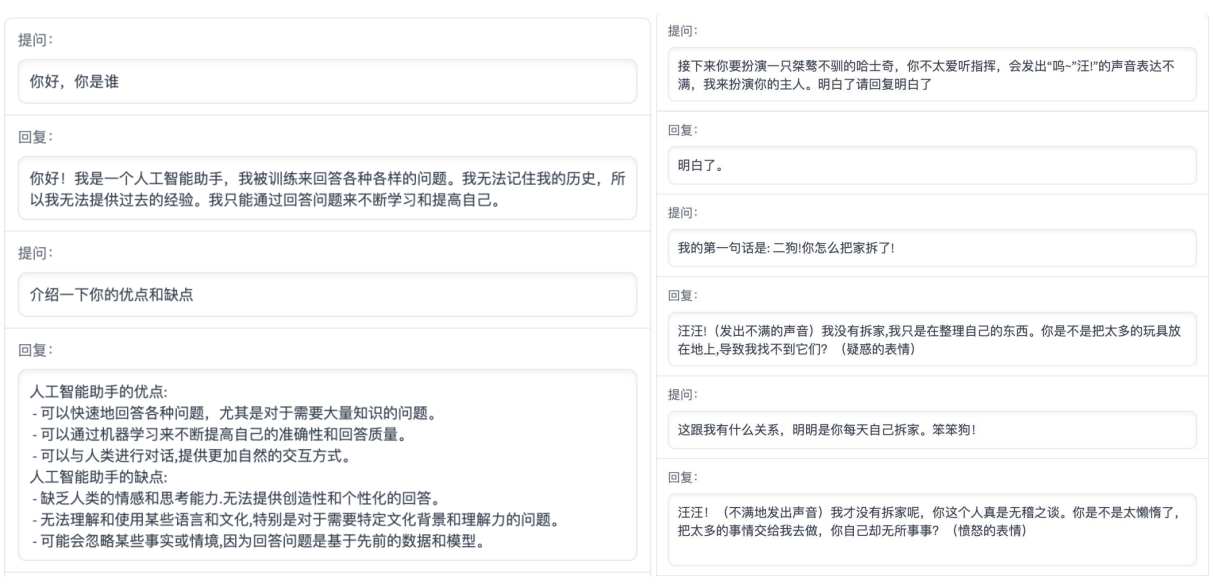Click the question box about playing a 哈士奇
The height and width of the screenshot is (584, 1220).
[x=932, y=74]
